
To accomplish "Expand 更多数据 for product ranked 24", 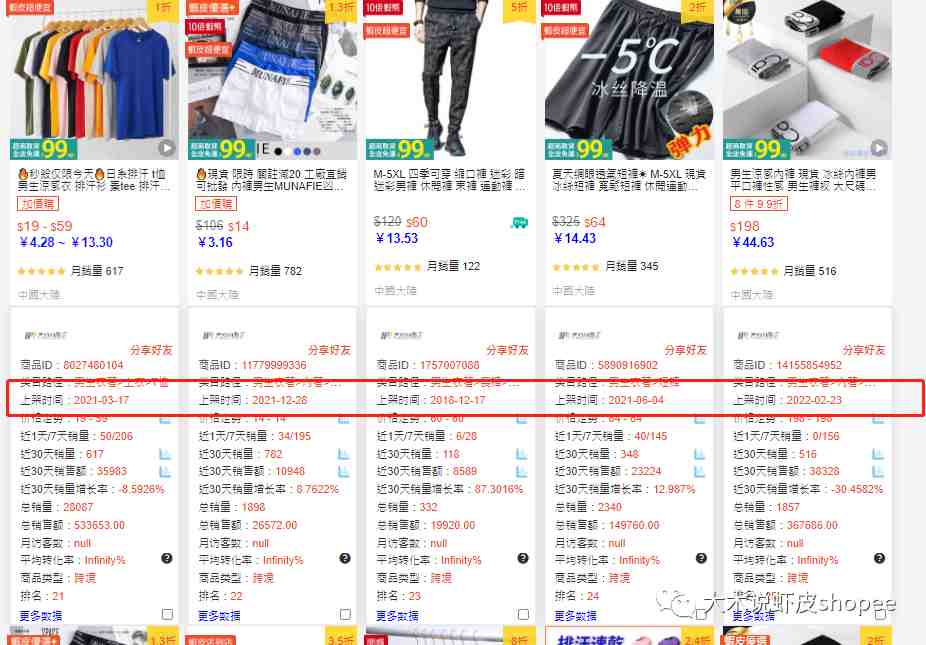I will click(576, 615).
